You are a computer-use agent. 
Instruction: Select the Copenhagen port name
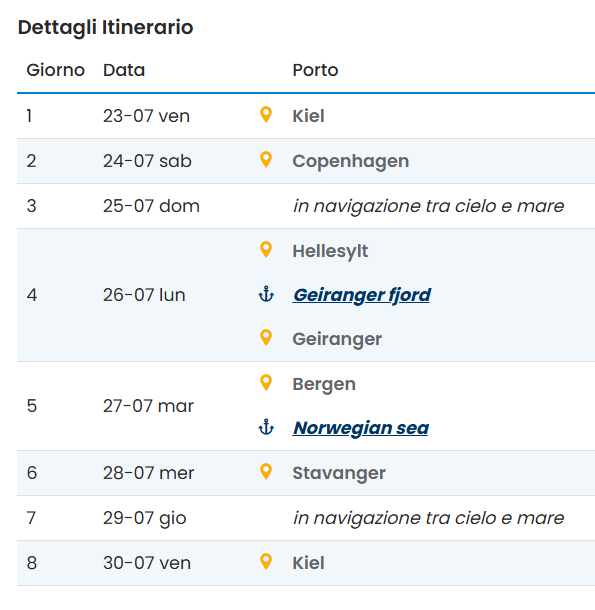351,161
